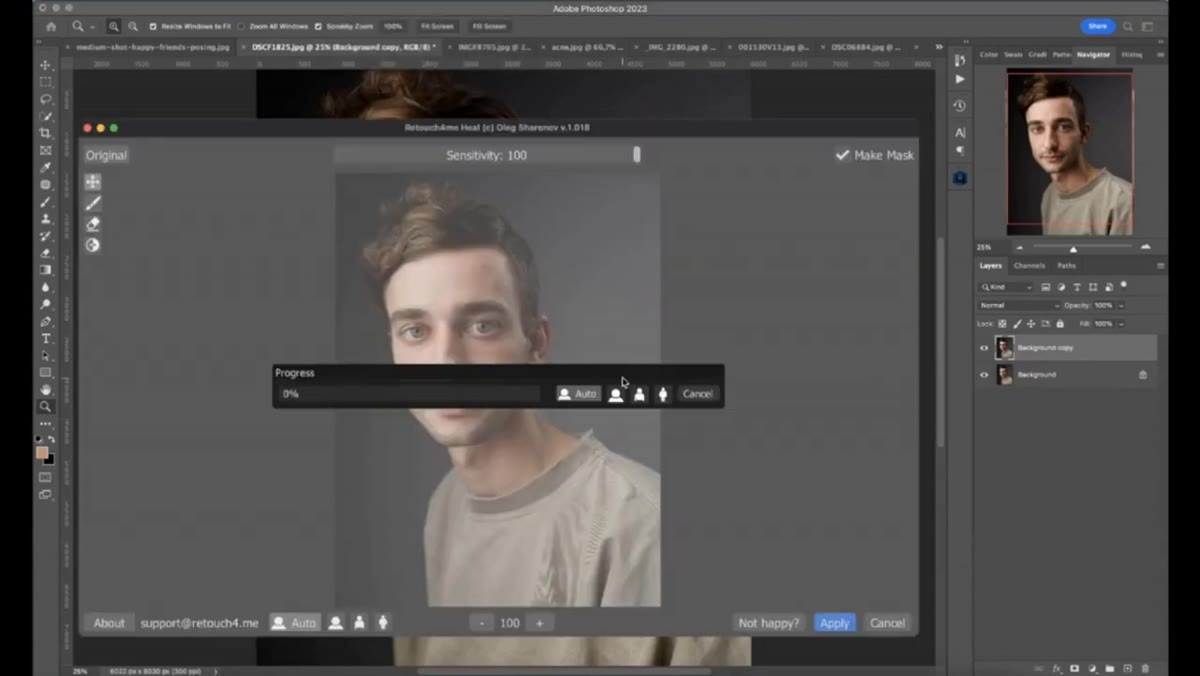
Task: Click Apply in Retouch4me Heal dialog
Action: [x=834, y=623]
